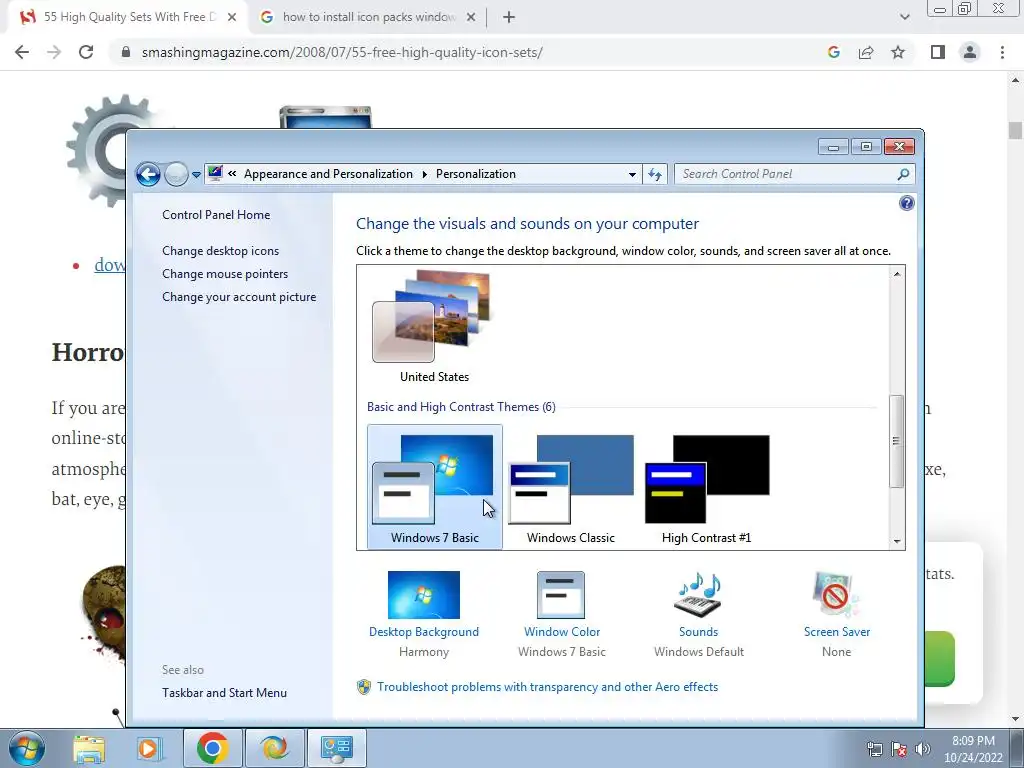Expand the address bar path dropdown arrow
The image size is (1024, 768).
[x=632, y=174]
